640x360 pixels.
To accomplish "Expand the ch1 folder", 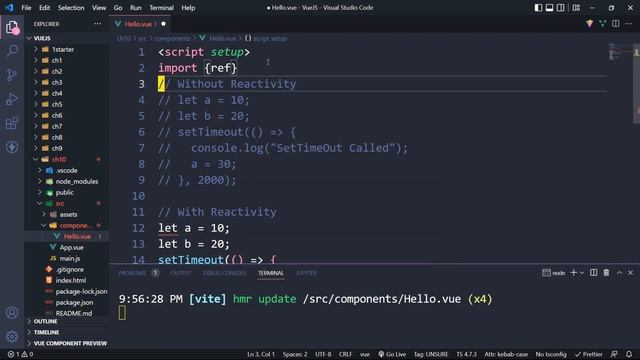I will (57, 60).
